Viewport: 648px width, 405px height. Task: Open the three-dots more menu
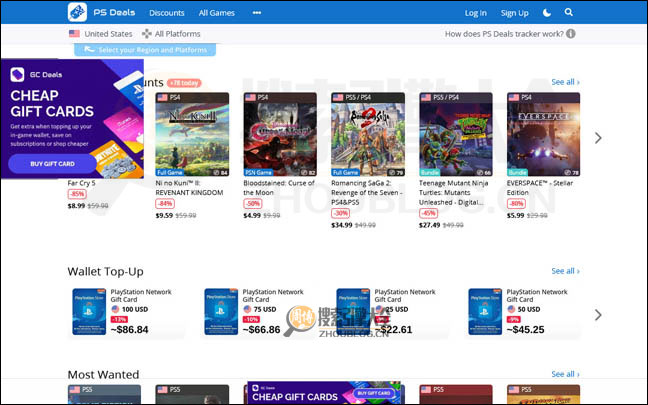pyautogui.click(x=257, y=13)
